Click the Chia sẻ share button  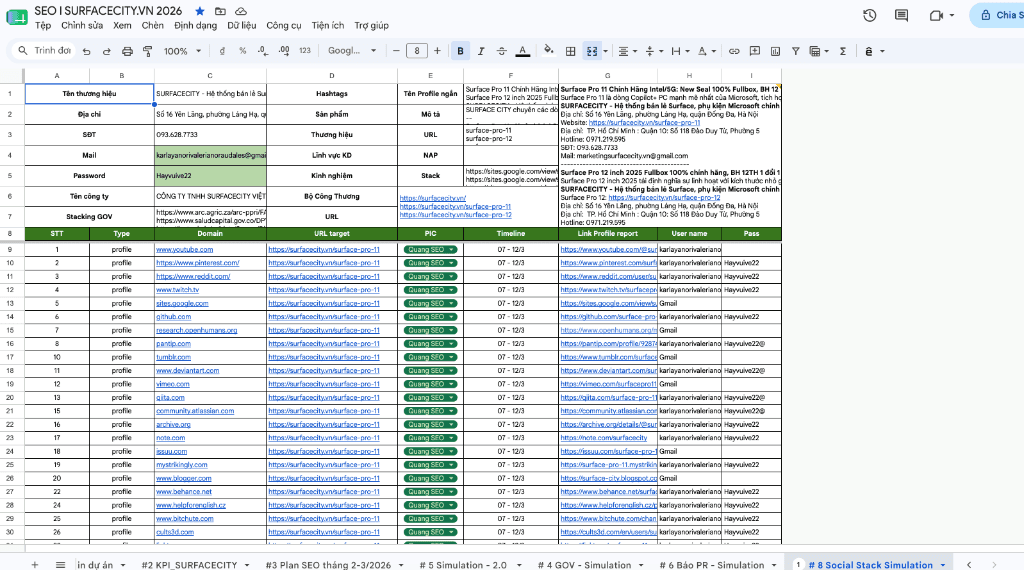[997, 15]
